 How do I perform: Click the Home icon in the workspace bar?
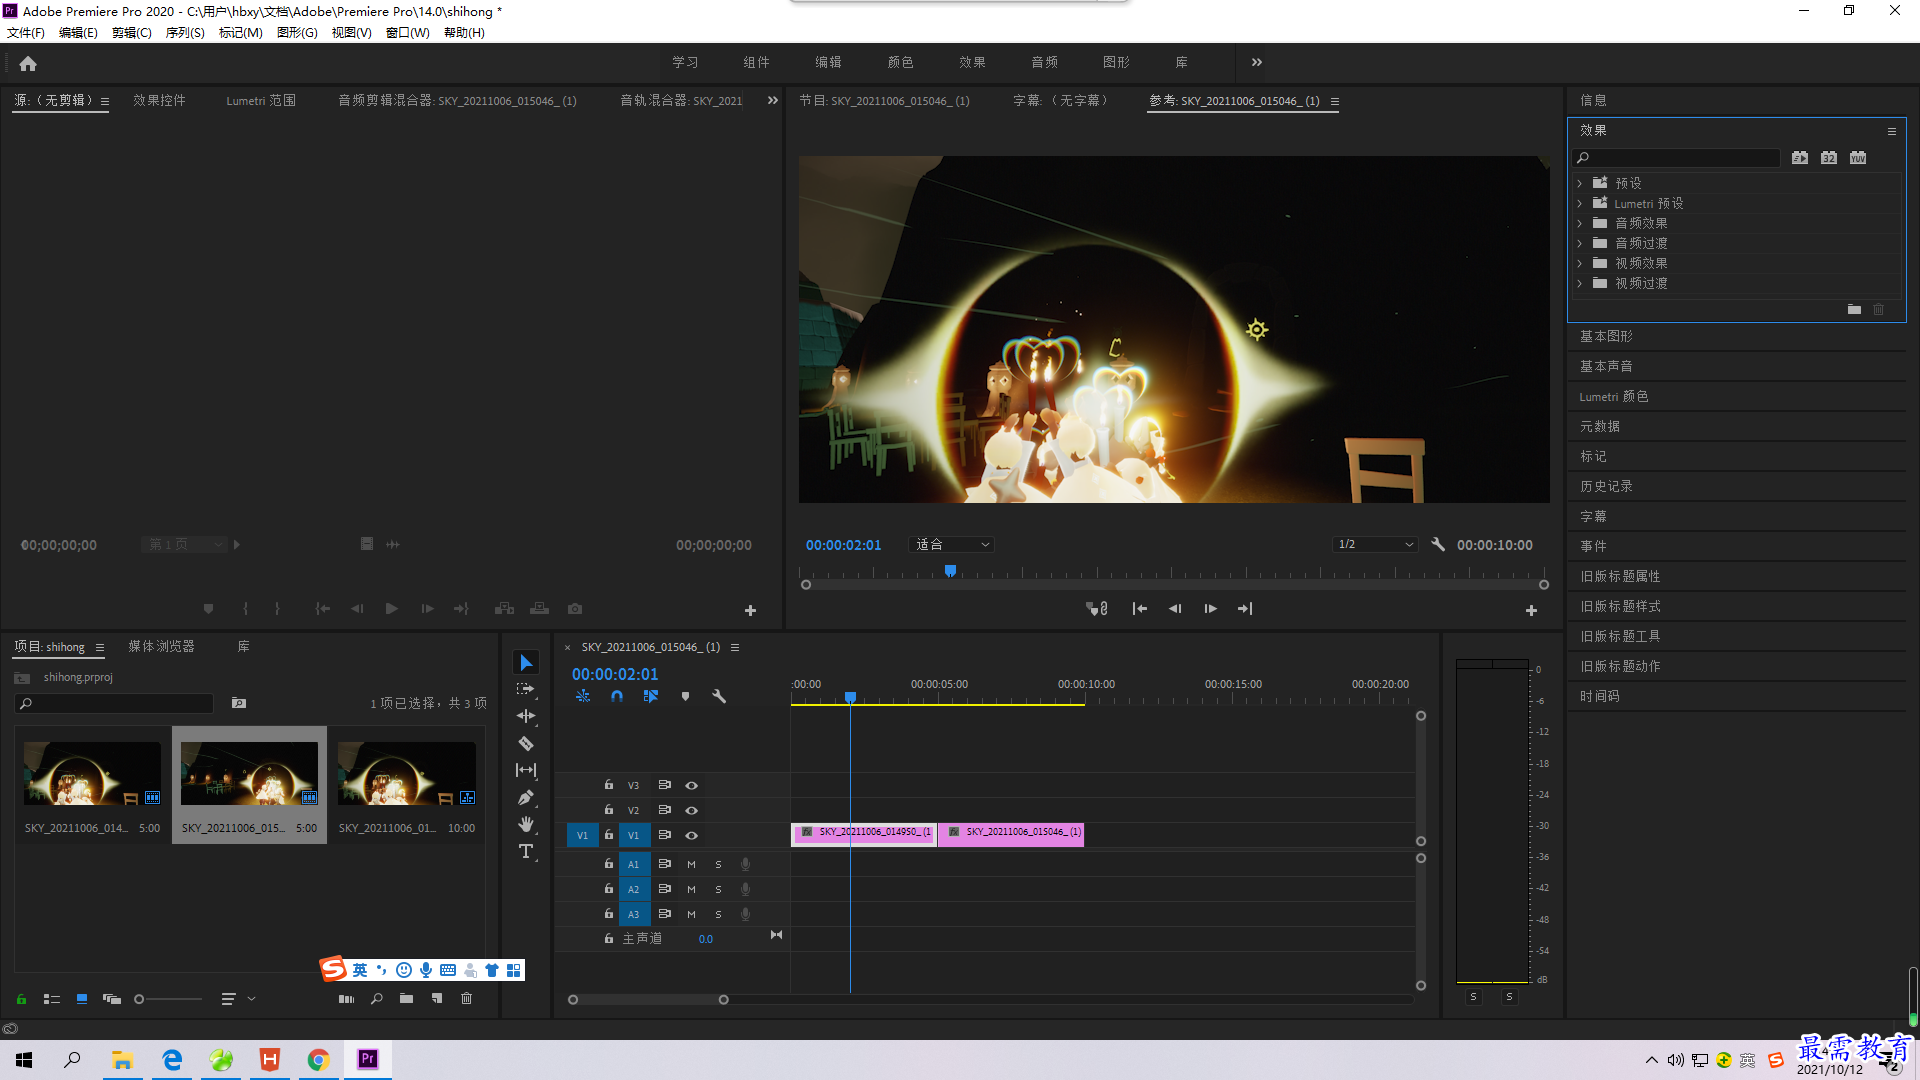point(28,63)
